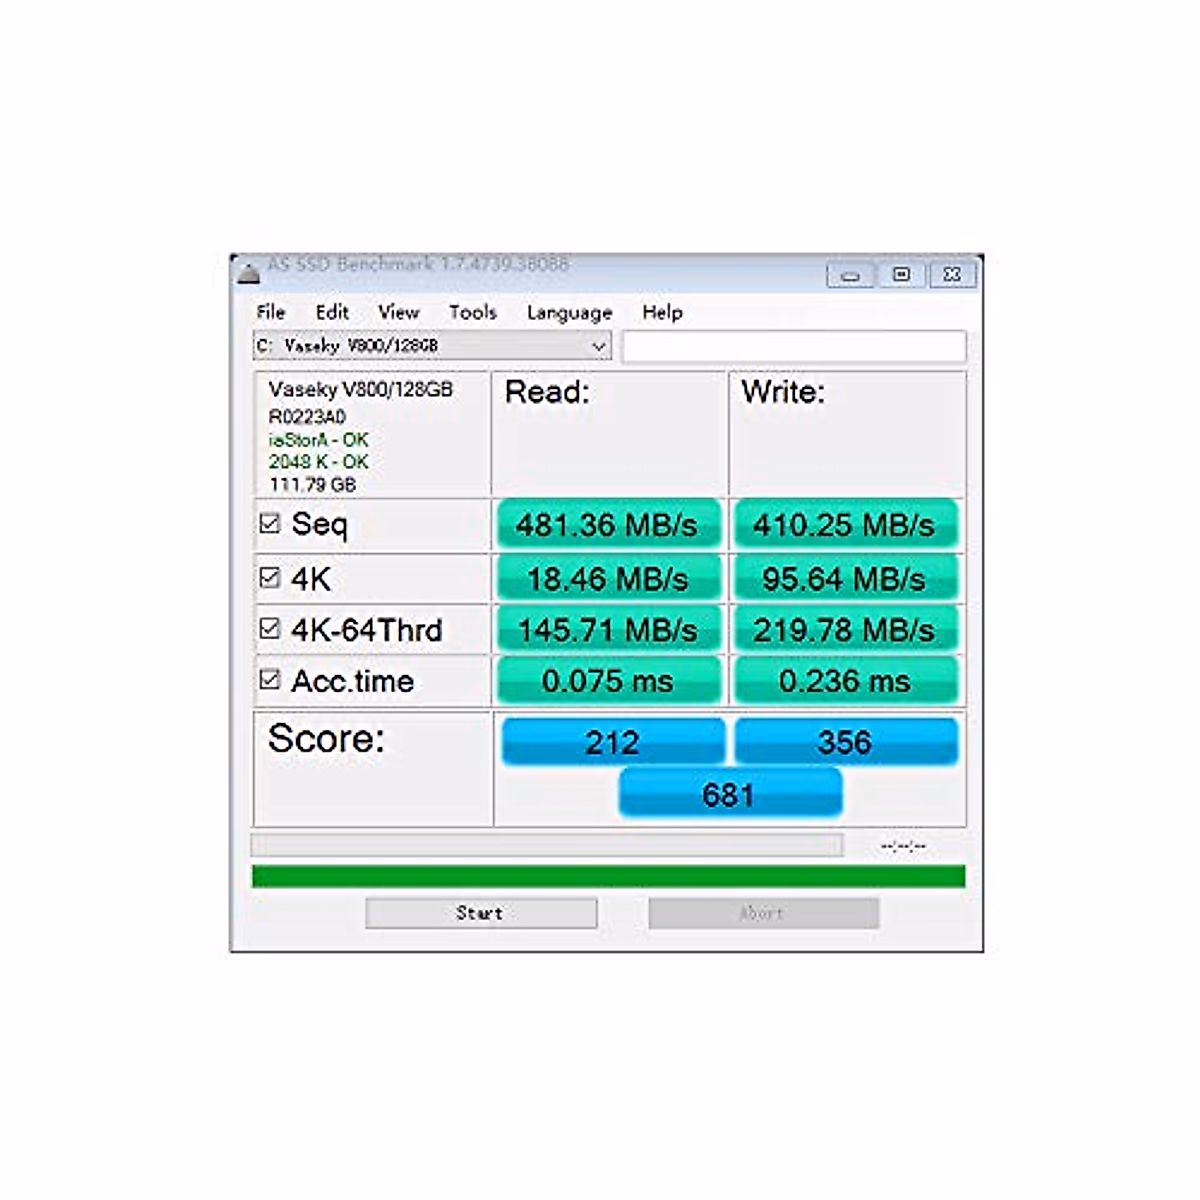Disable the 4K-64Thrd test checkbox
This screenshot has height=1200, width=1200.
[270, 629]
